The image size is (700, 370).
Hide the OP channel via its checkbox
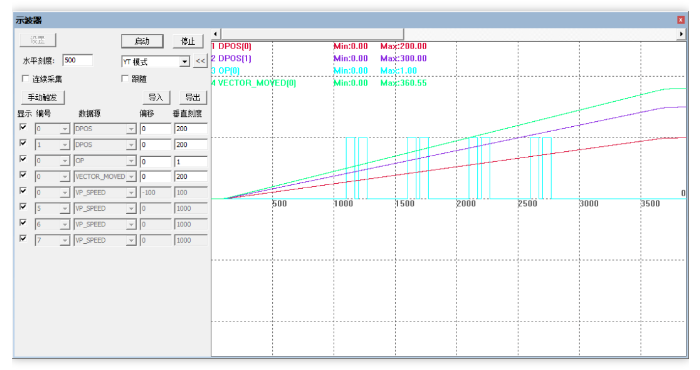(23, 159)
